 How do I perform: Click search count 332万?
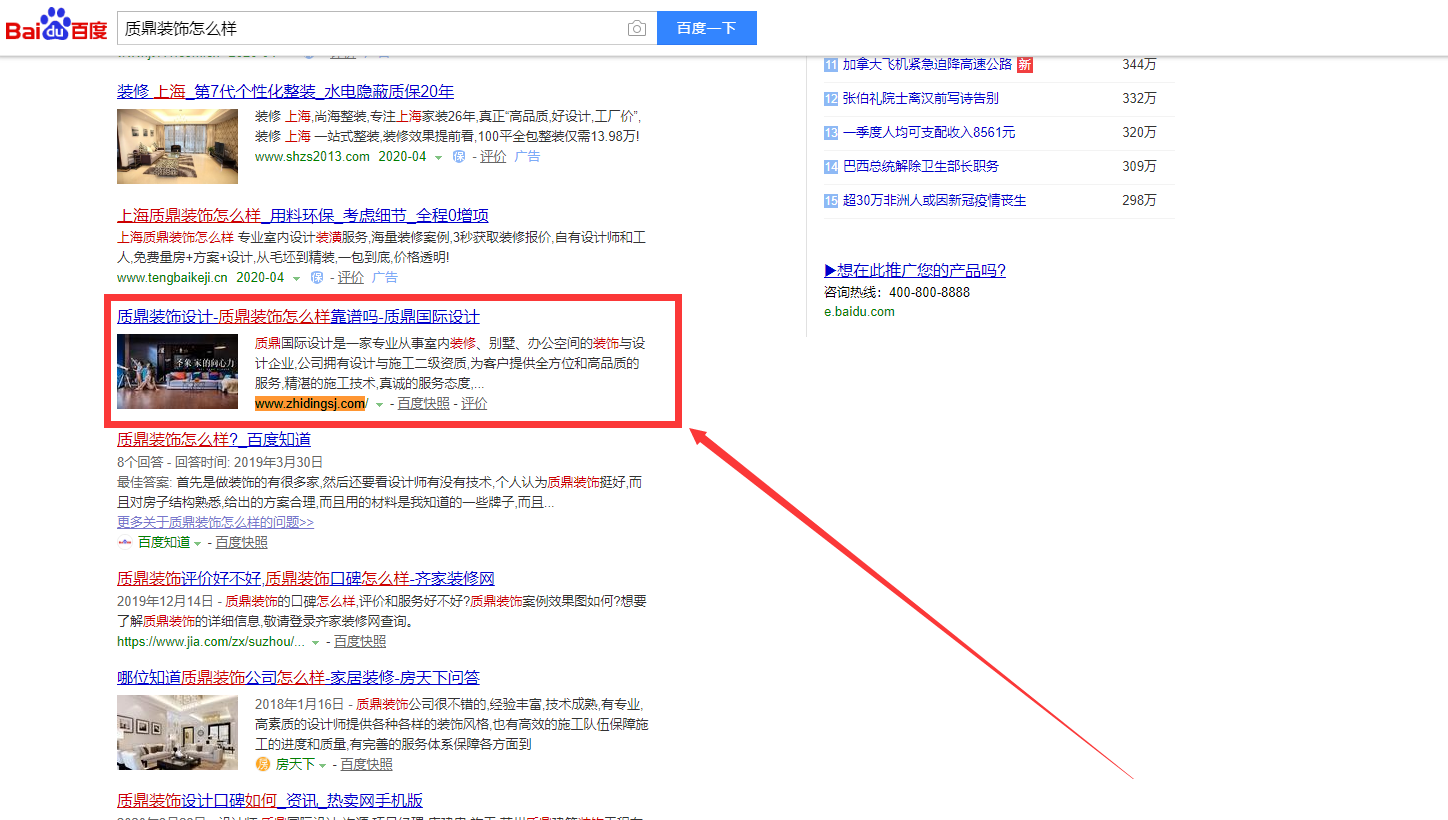coord(1139,99)
